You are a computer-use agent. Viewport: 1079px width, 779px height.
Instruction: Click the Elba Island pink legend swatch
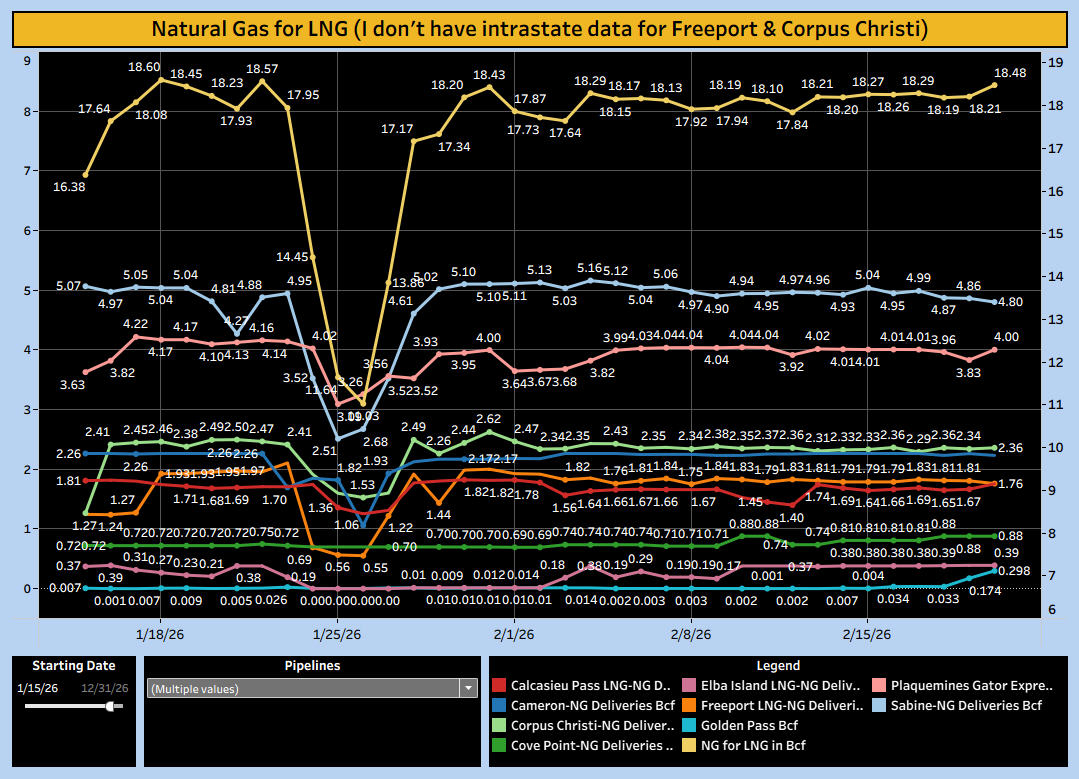click(690, 686)
